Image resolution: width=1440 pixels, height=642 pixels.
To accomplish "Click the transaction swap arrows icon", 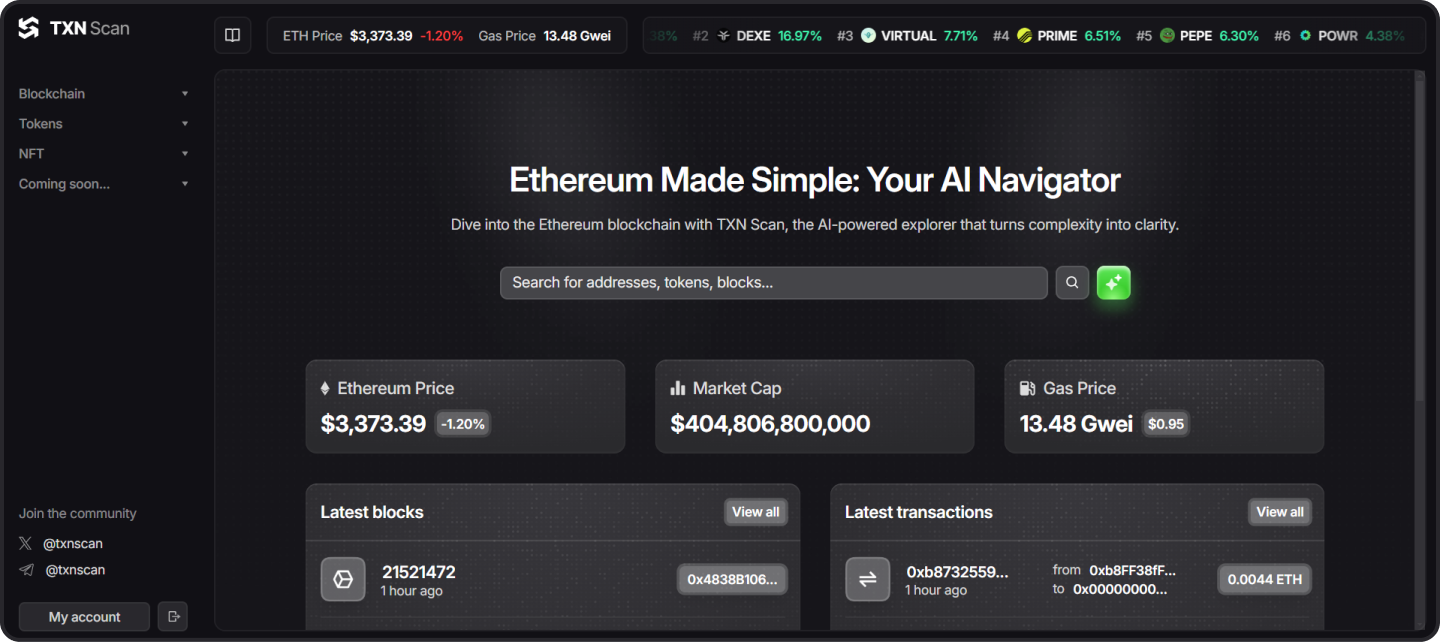I will click(867, 579).
